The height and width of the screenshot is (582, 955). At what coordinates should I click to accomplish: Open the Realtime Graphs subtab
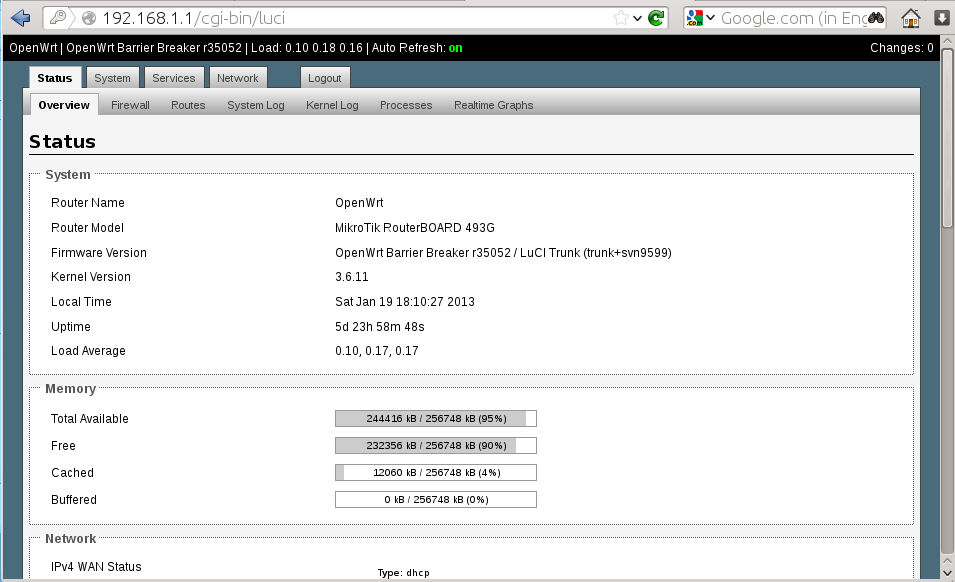click(x=493, y=105)
